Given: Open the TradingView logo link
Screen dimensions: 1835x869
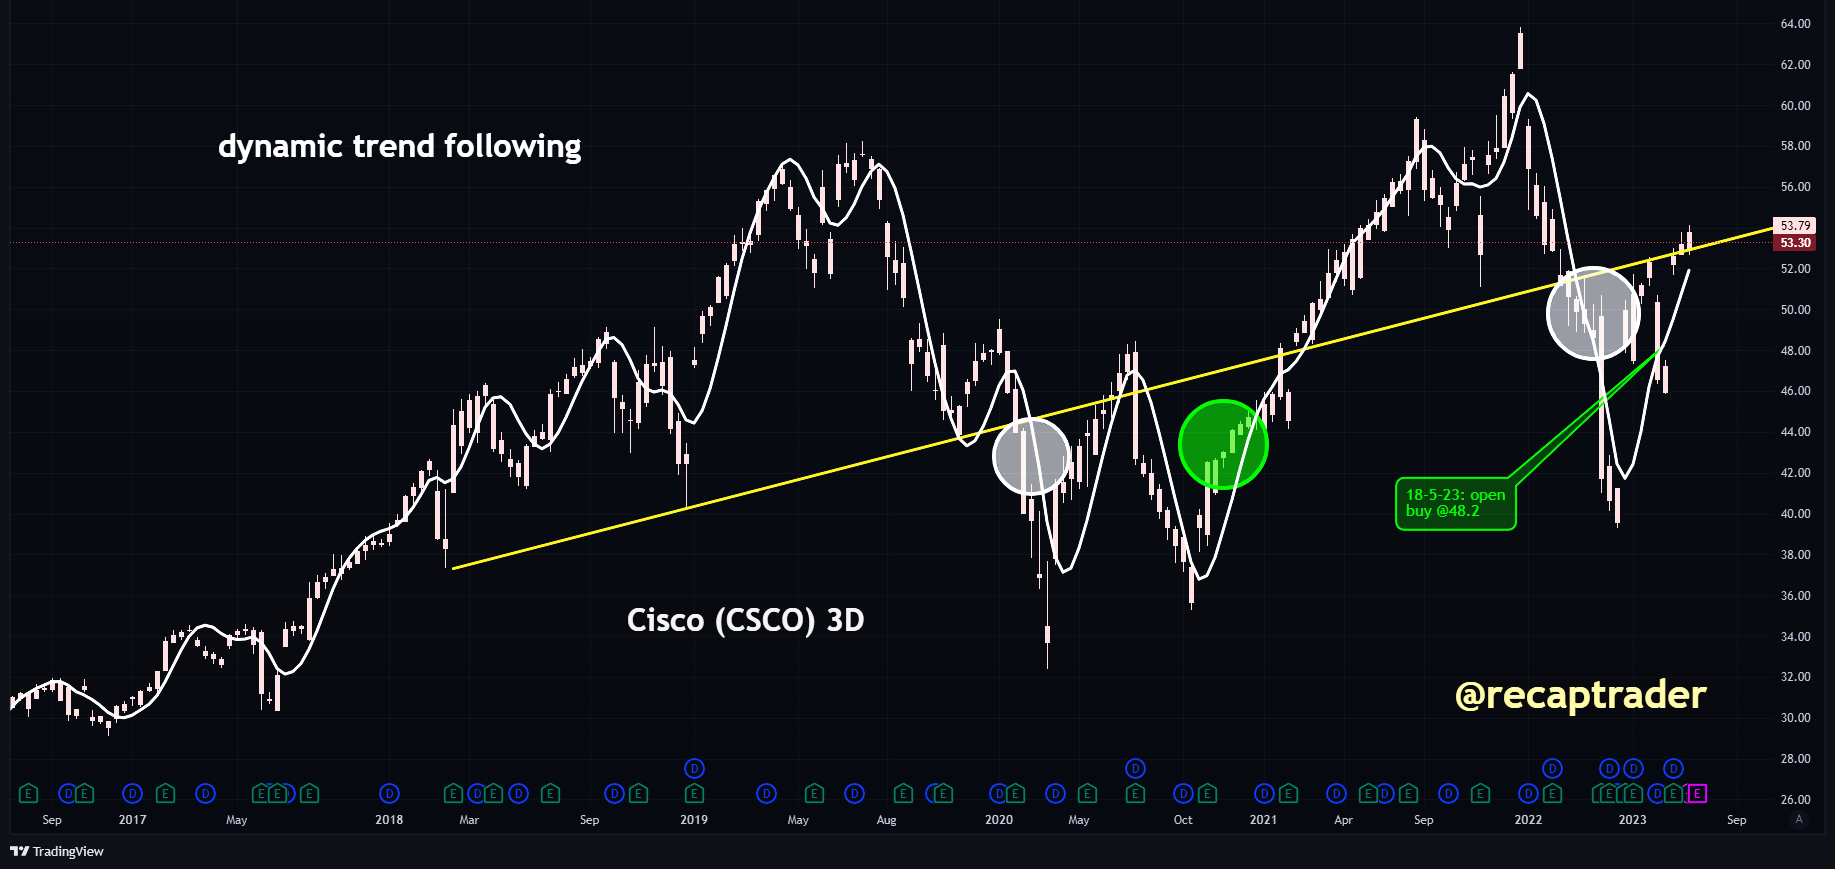Looking at the screenshot, I should coord(57,851).
